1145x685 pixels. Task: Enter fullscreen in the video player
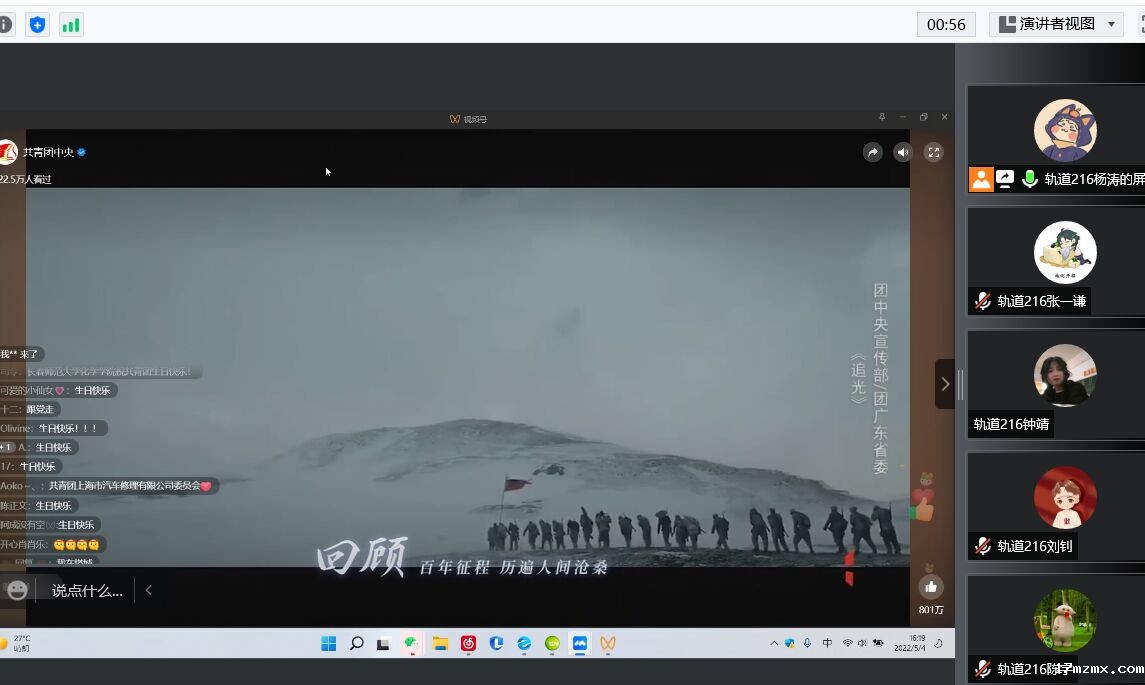pyautogui.click(x=934, y=152)
